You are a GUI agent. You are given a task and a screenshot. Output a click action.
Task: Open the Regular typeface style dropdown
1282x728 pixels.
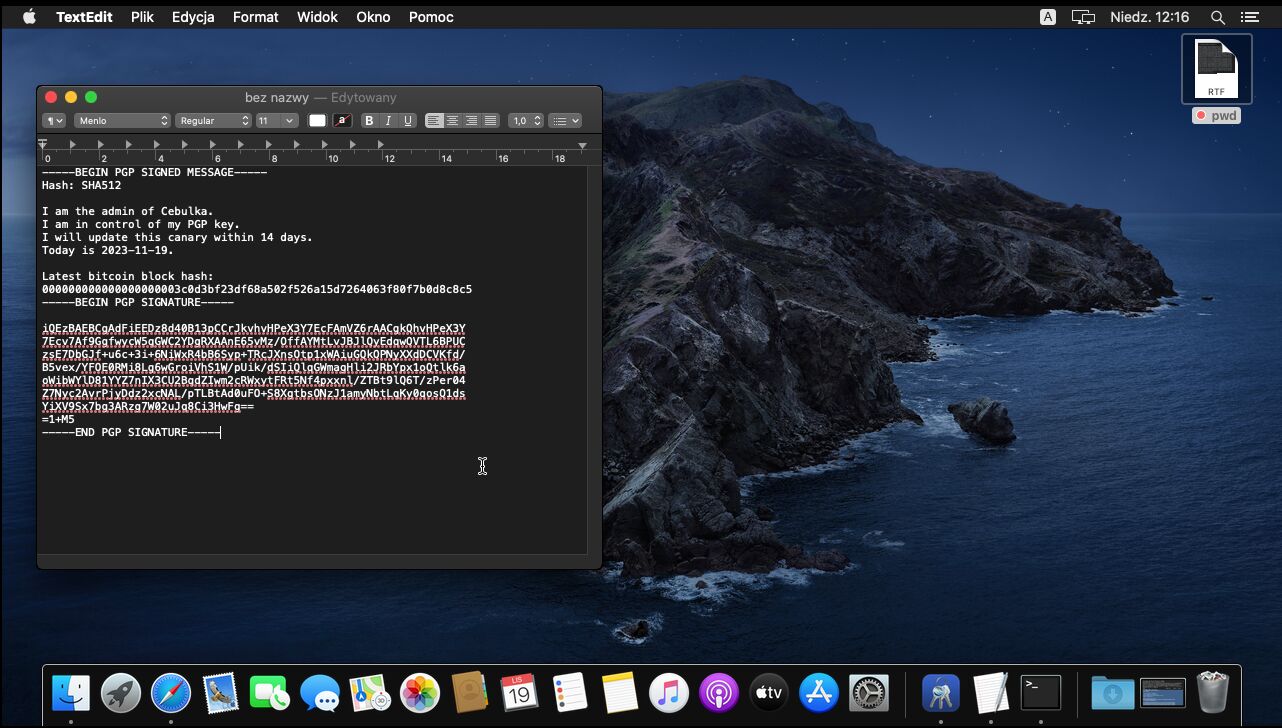[x=214, y=121]
